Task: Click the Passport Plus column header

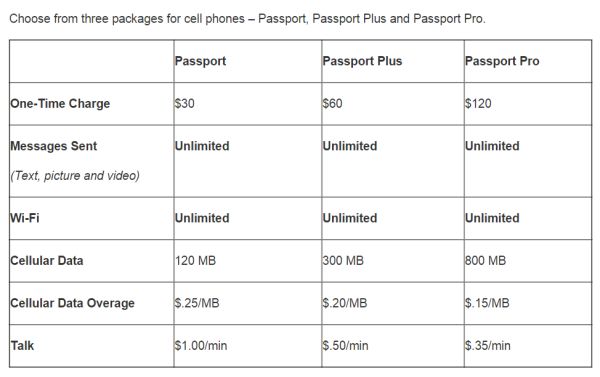Action: coord(362,61)
